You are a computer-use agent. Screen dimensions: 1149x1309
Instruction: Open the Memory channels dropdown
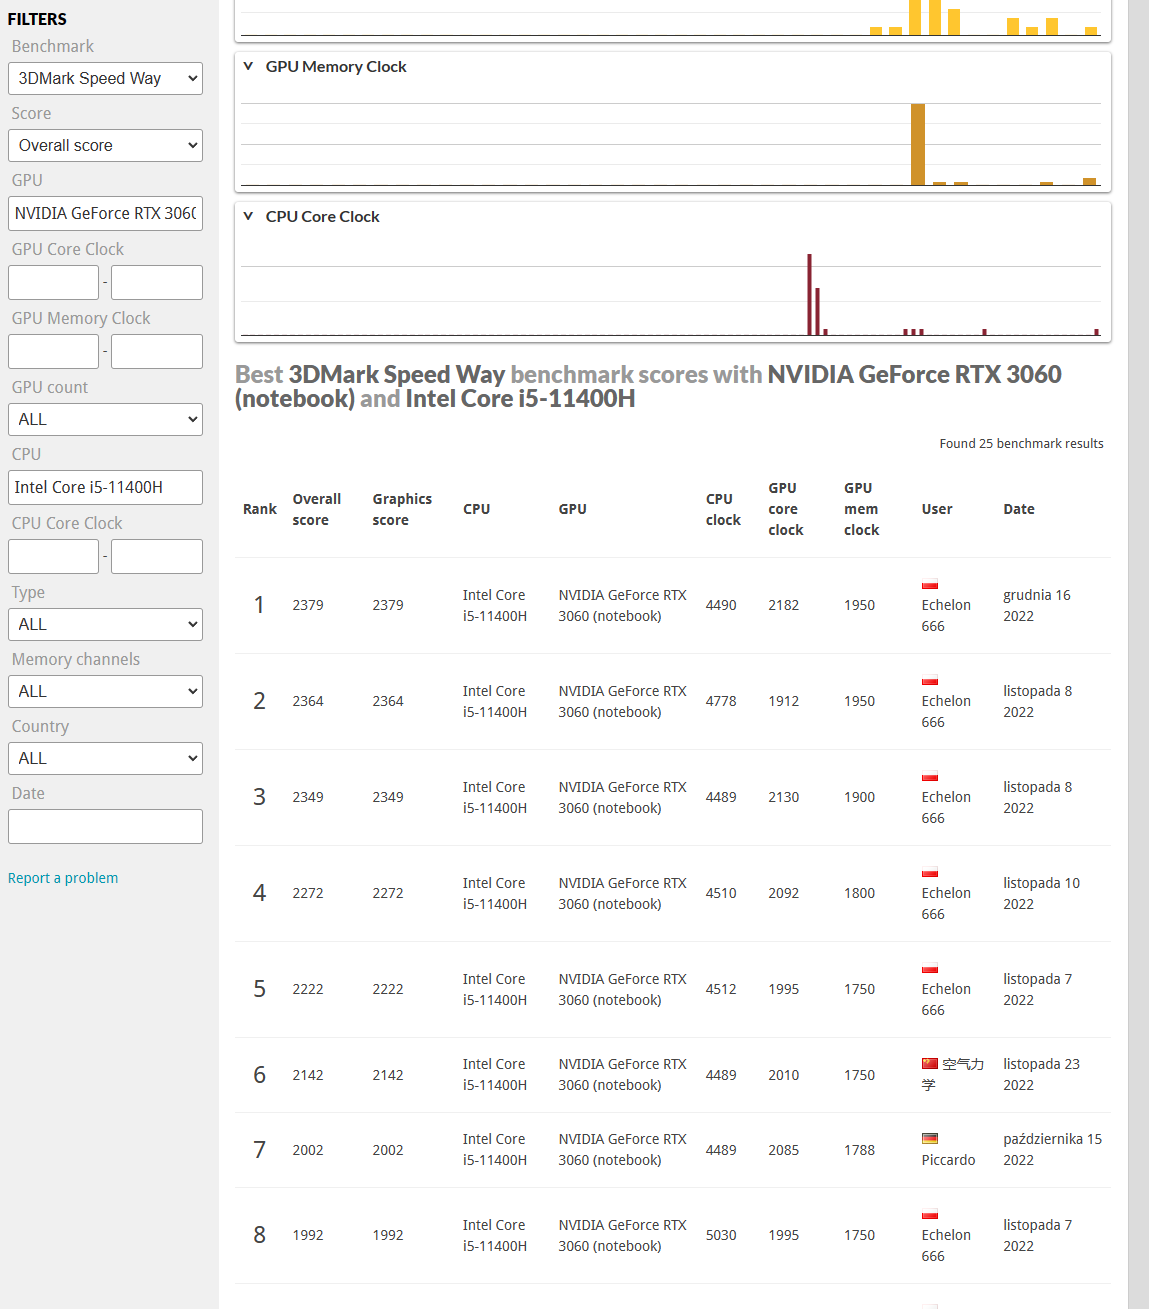pyautogui.click(x=105, y=692)
